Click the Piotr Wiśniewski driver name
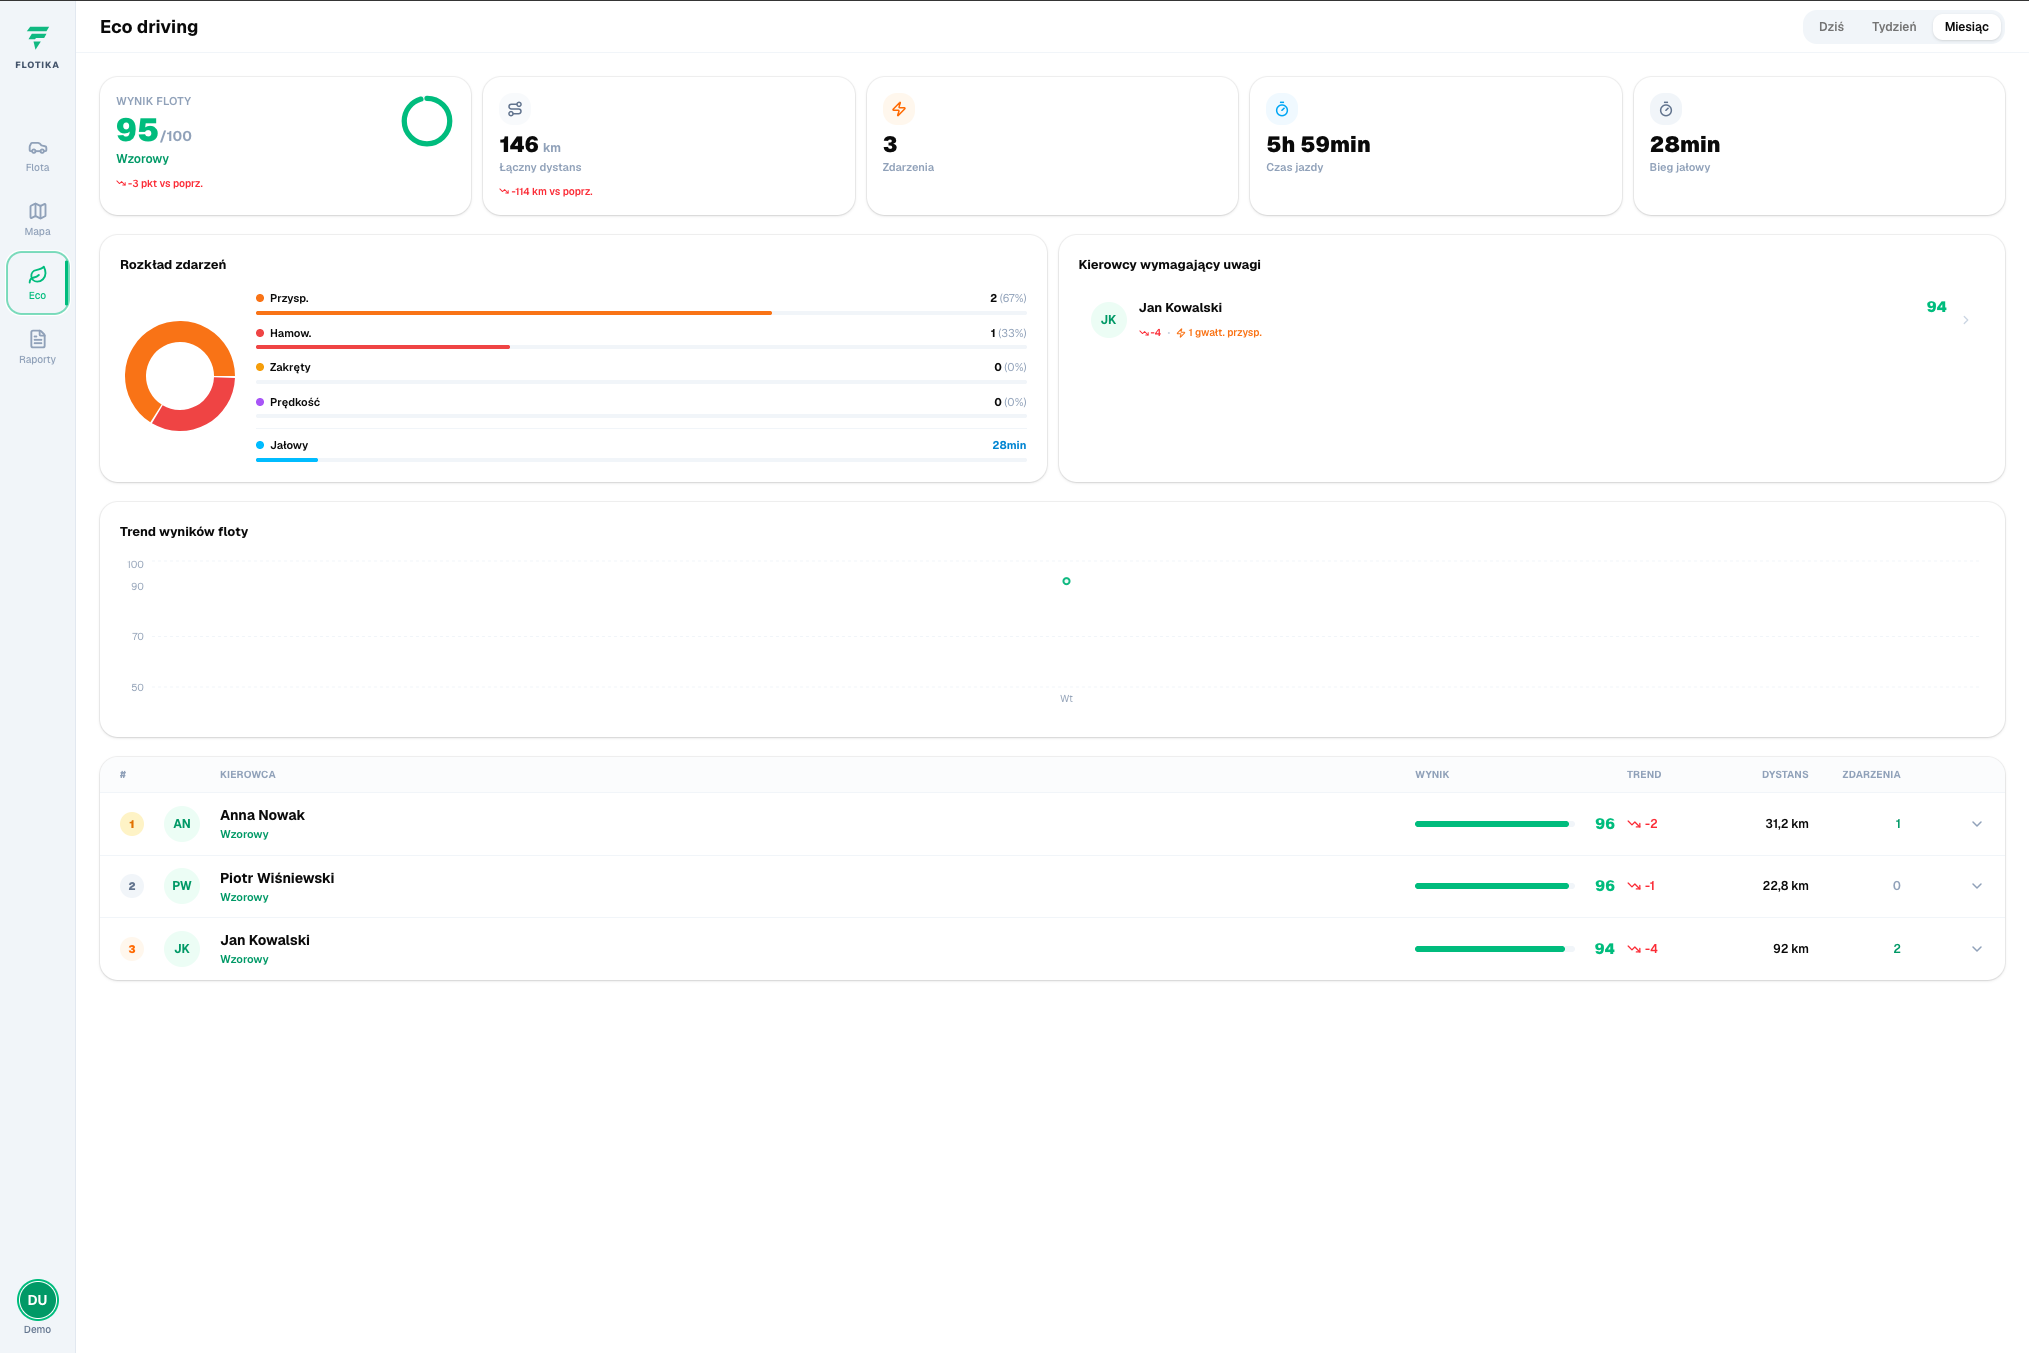Image resolution: width=2029 pixels, height=1353 pixels. pos(277,878)
